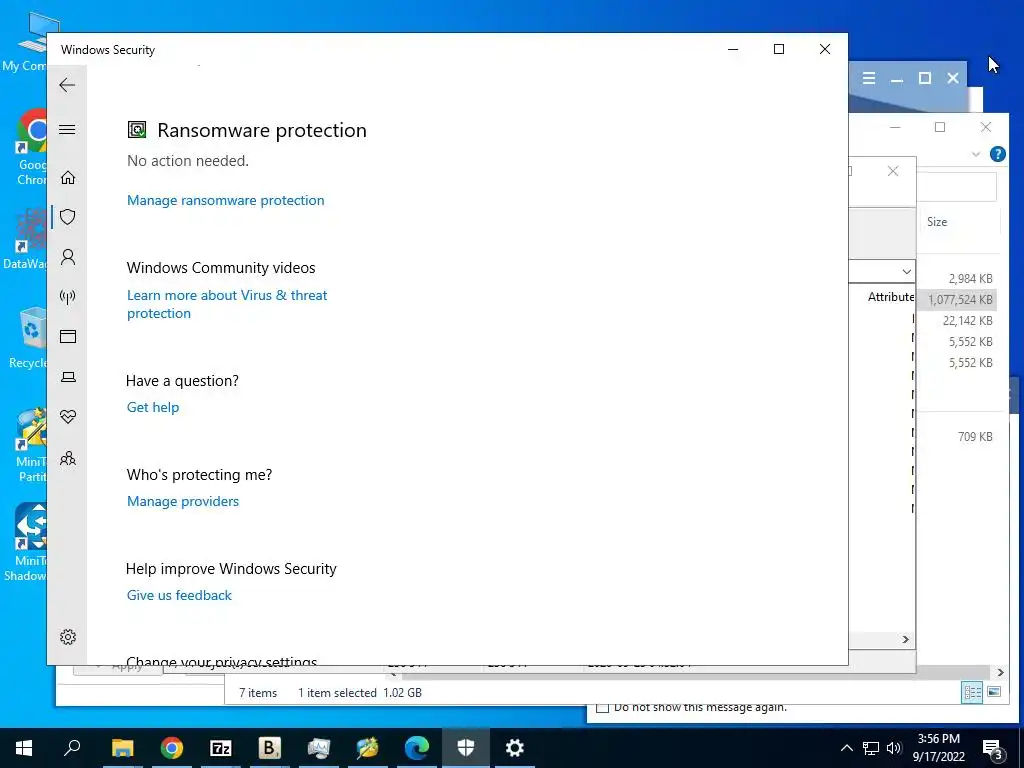The height and width of the screenshot is (768, 1024).
Task: Click Manage ransomware protection link
Action: click(225, 200)
